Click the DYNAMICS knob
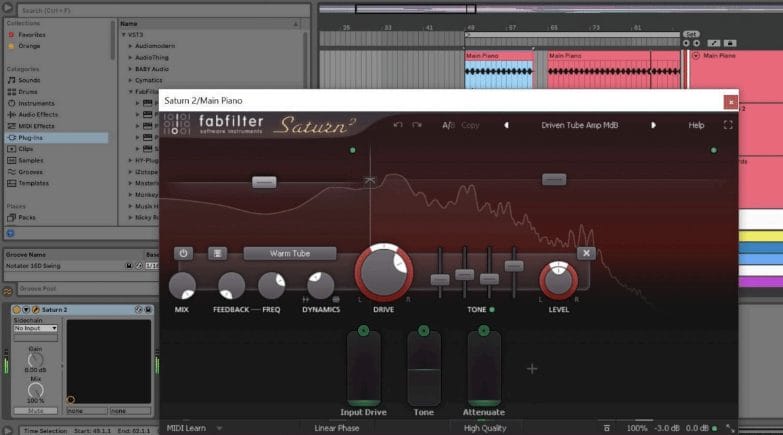 (321, 285)
